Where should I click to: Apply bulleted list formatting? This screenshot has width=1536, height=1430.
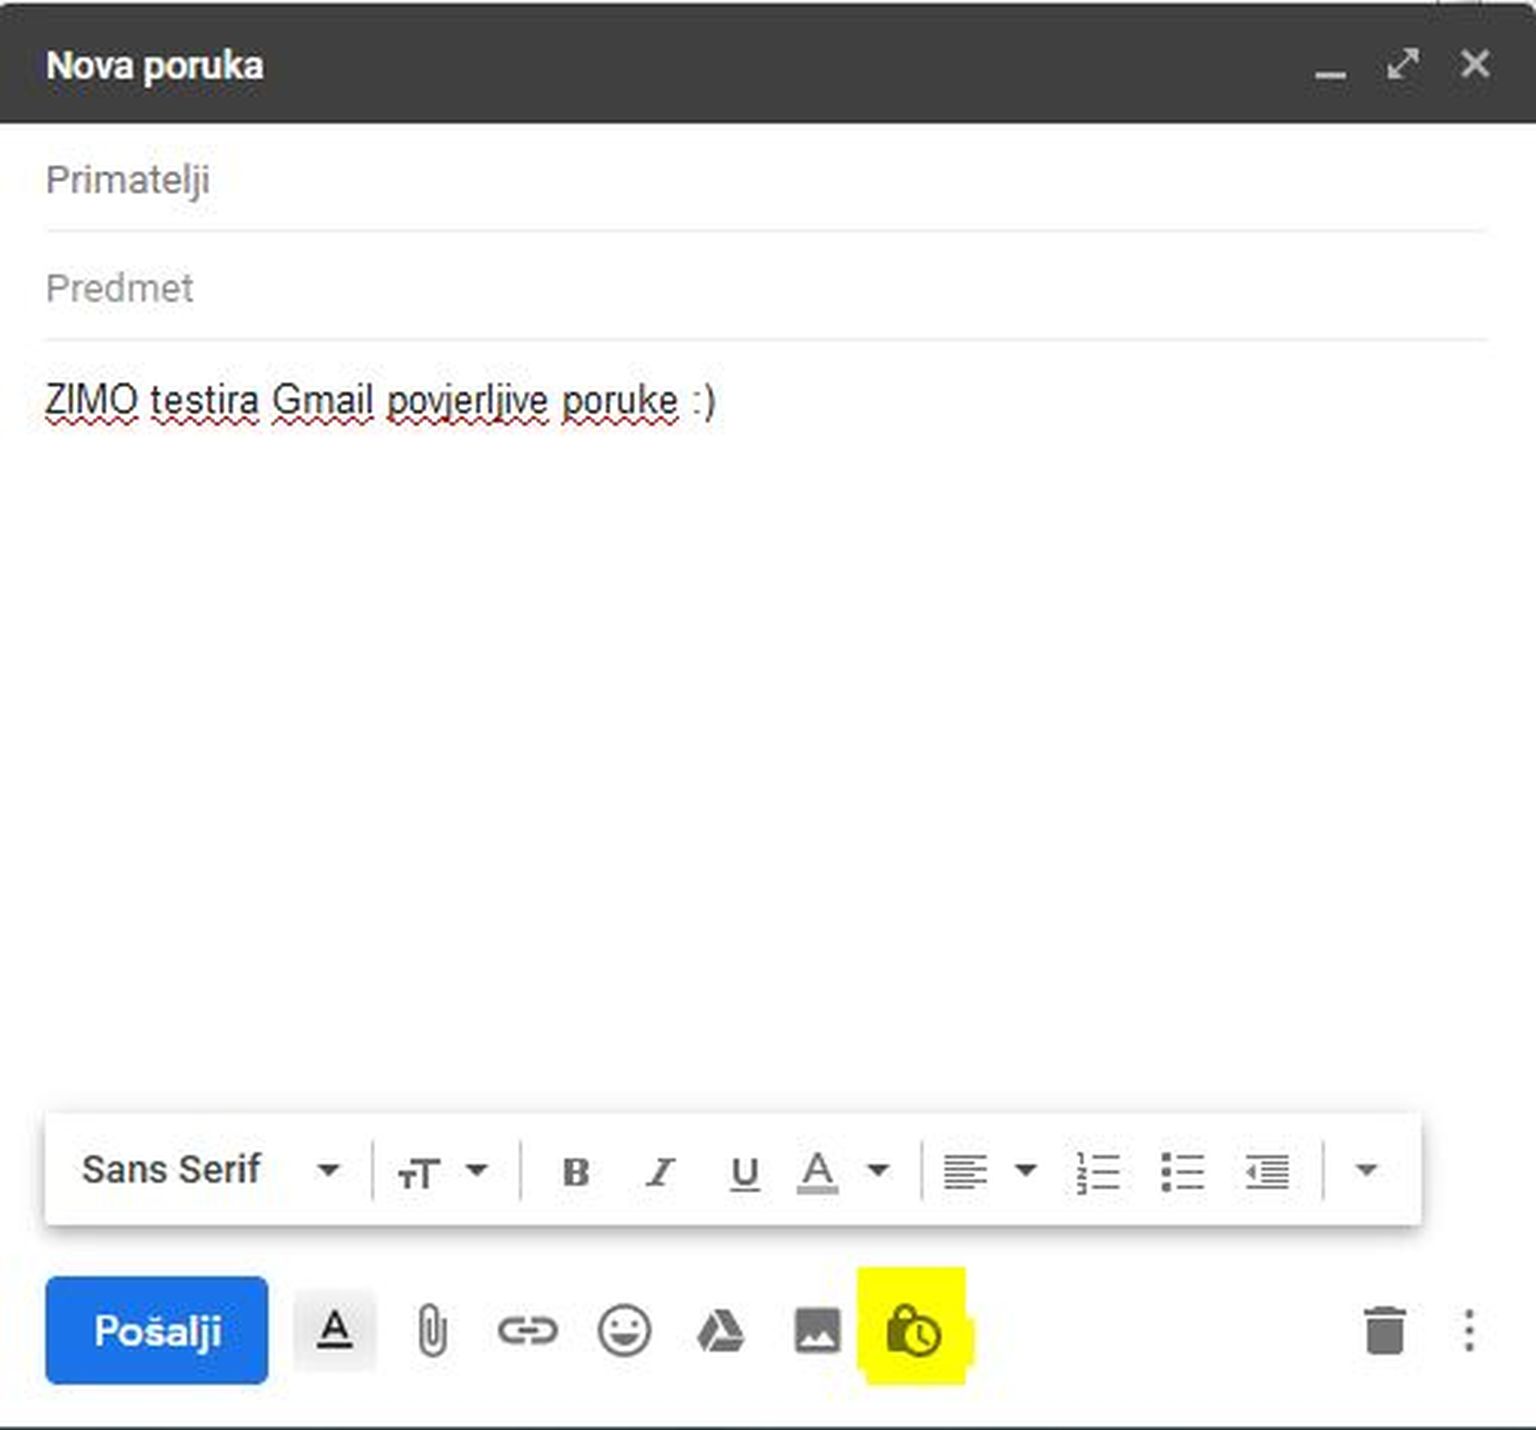(x=1182, y=1171)
